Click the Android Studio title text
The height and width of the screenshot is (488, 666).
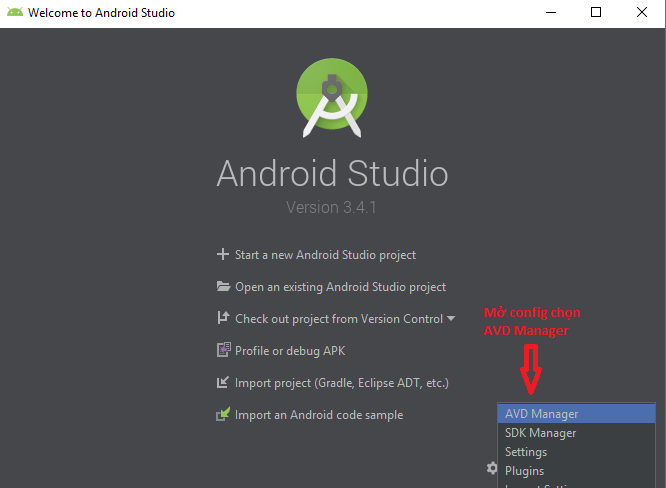point(332,173)
